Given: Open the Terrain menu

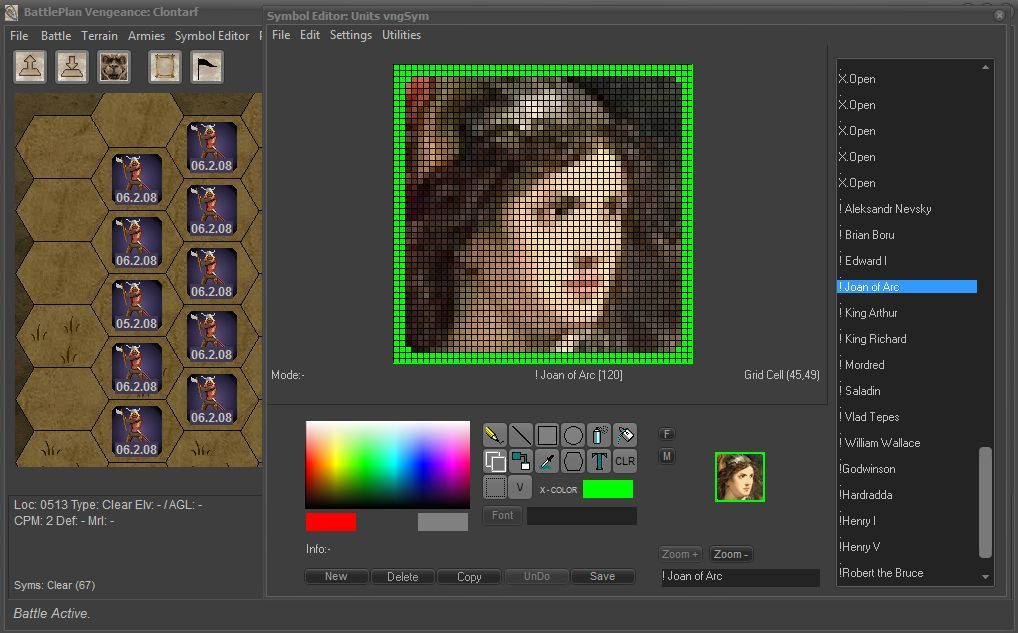Looking at the screenshot, I should [99, 36].
